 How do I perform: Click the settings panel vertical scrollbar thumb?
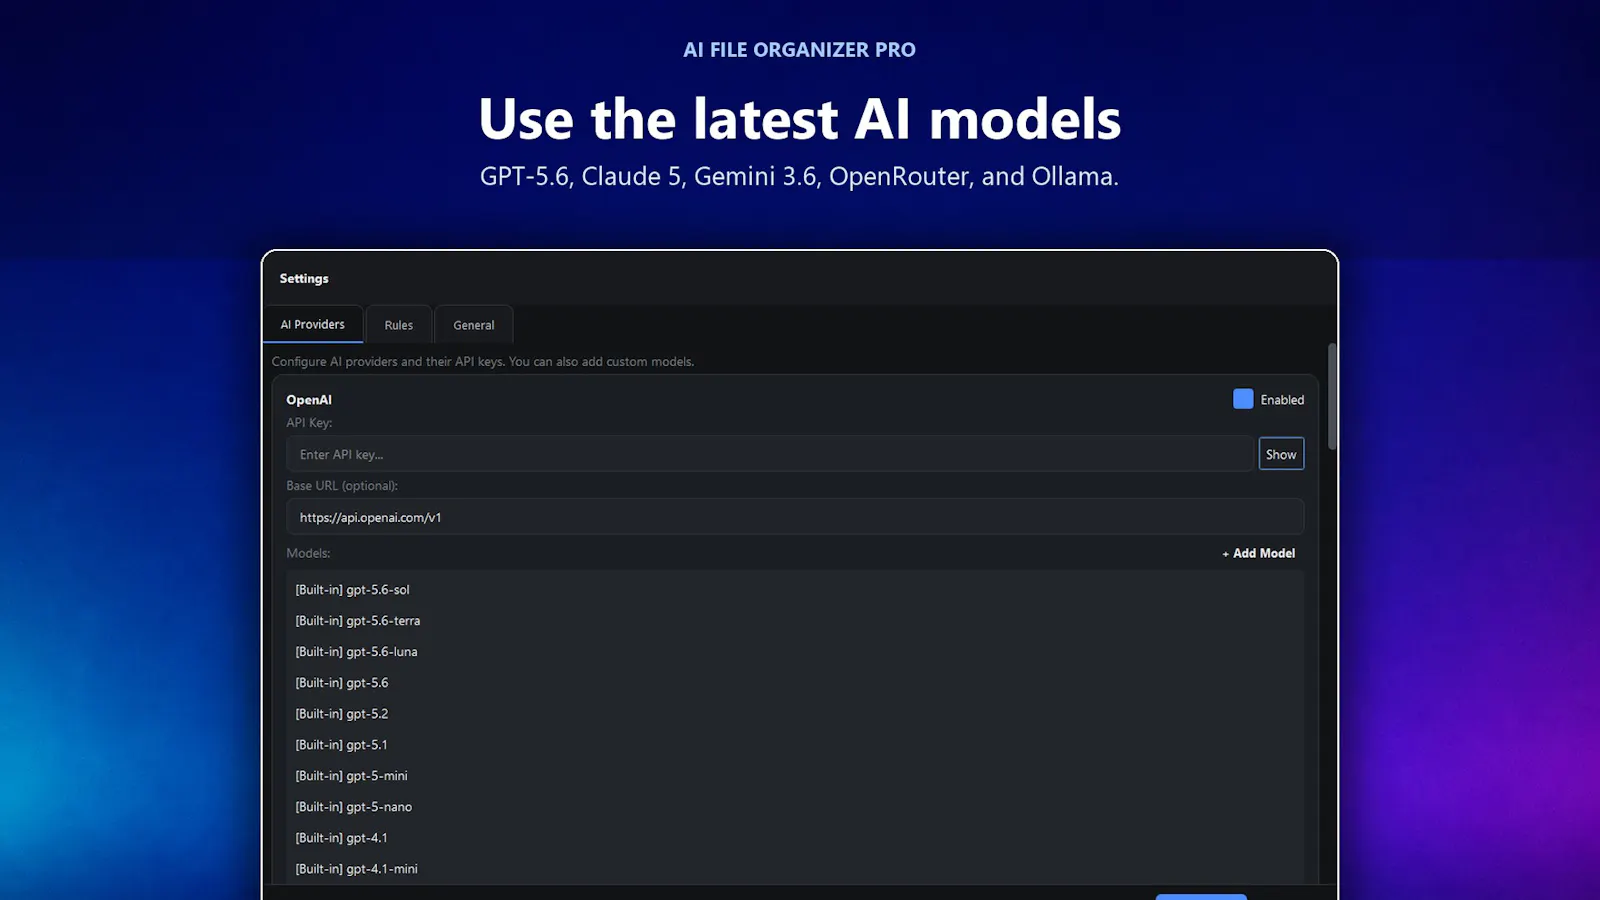click(1332, 396)
